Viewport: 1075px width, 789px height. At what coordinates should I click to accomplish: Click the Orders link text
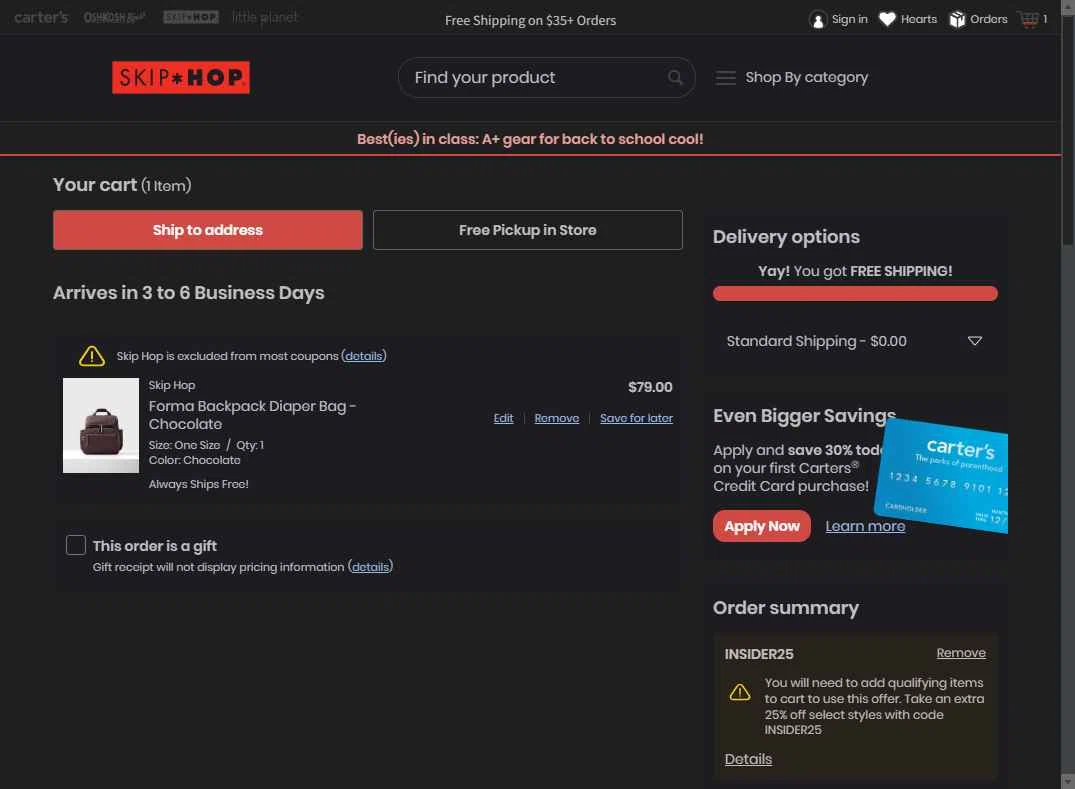click(989, 19)
